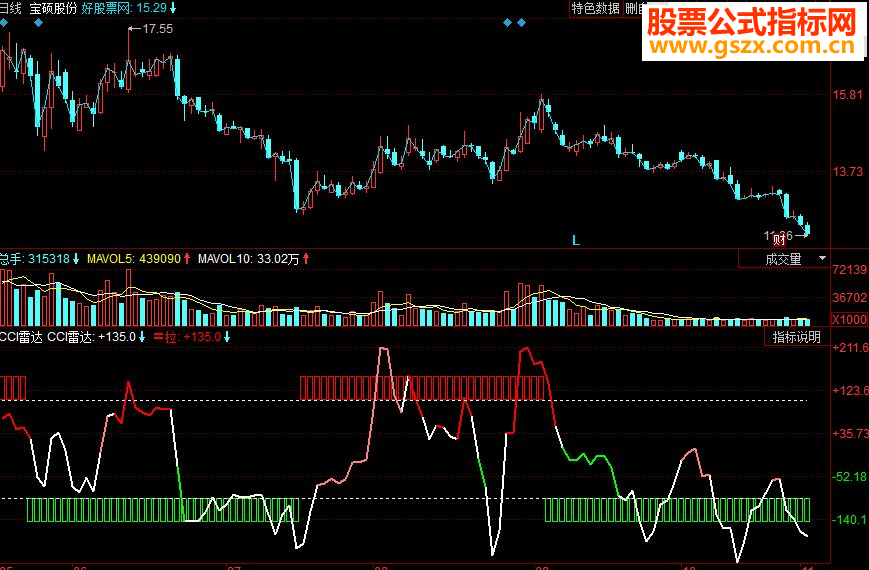This screenshot has width=869, height=570.
Task: Click the -52.18 CCI axis value
Action: coord(850,477)
